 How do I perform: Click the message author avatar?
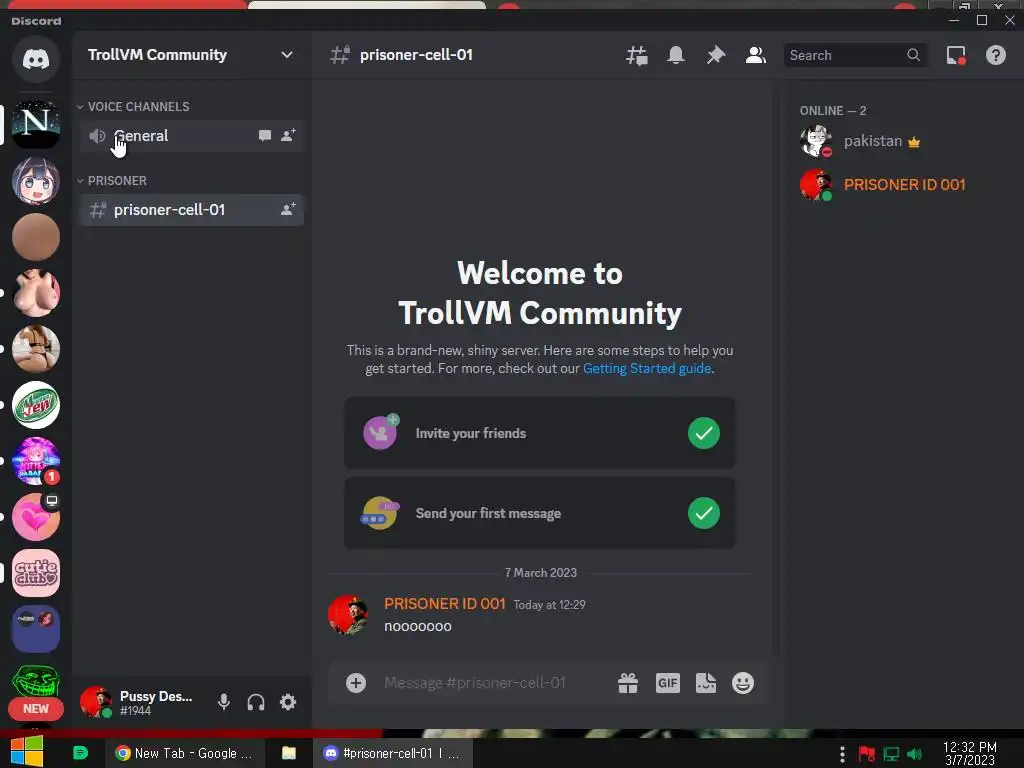[x=348, y=615]
